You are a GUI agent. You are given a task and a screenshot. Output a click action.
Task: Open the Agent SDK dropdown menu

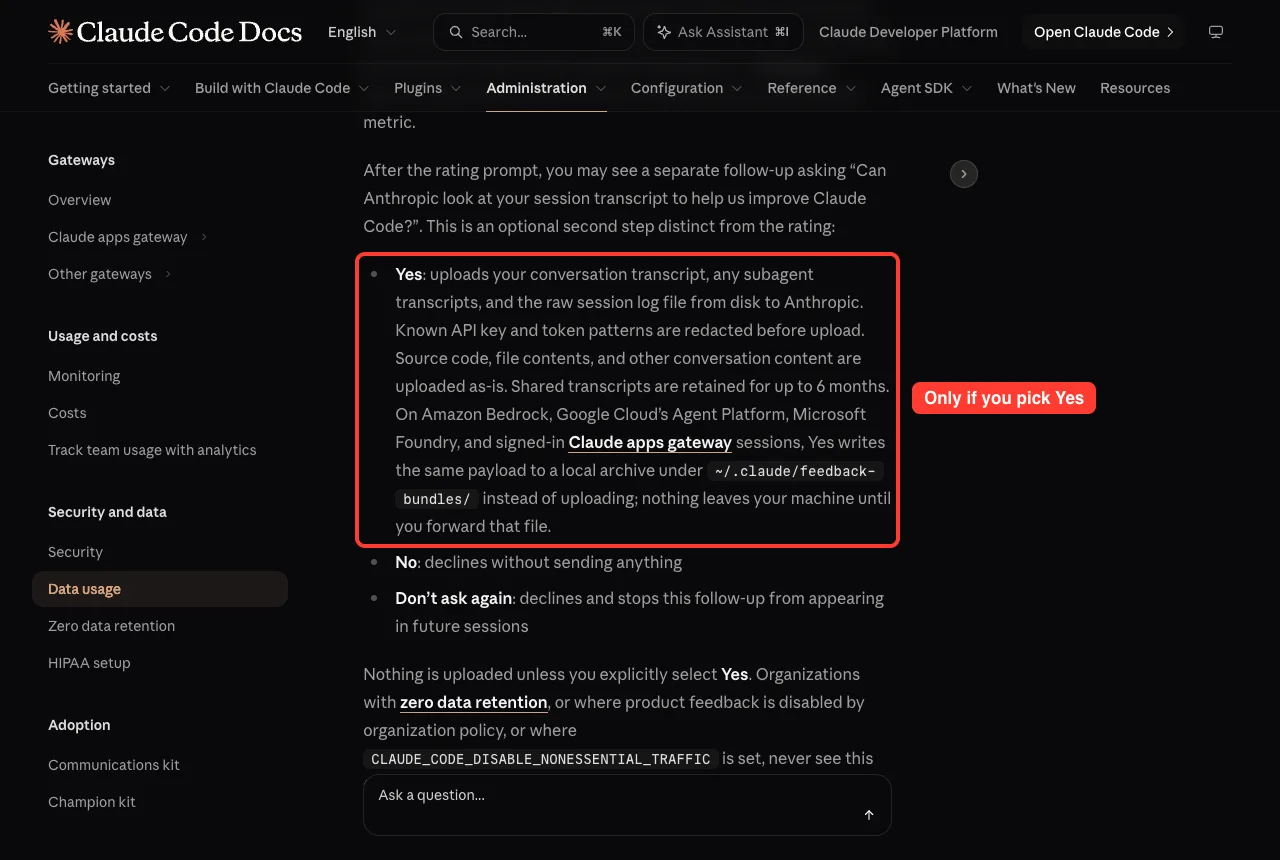coord(927,88)
